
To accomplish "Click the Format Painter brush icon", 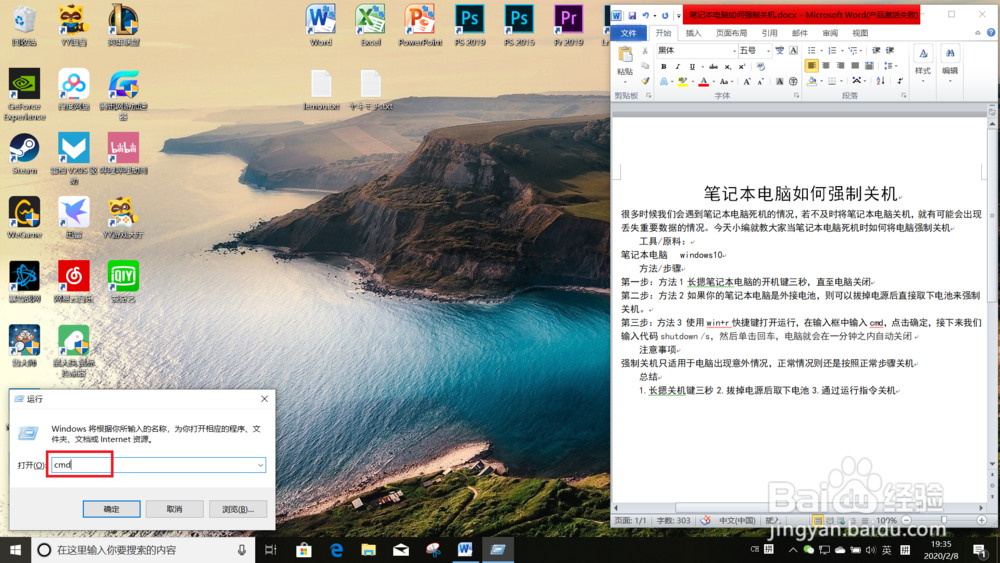I will coord(645,81).
